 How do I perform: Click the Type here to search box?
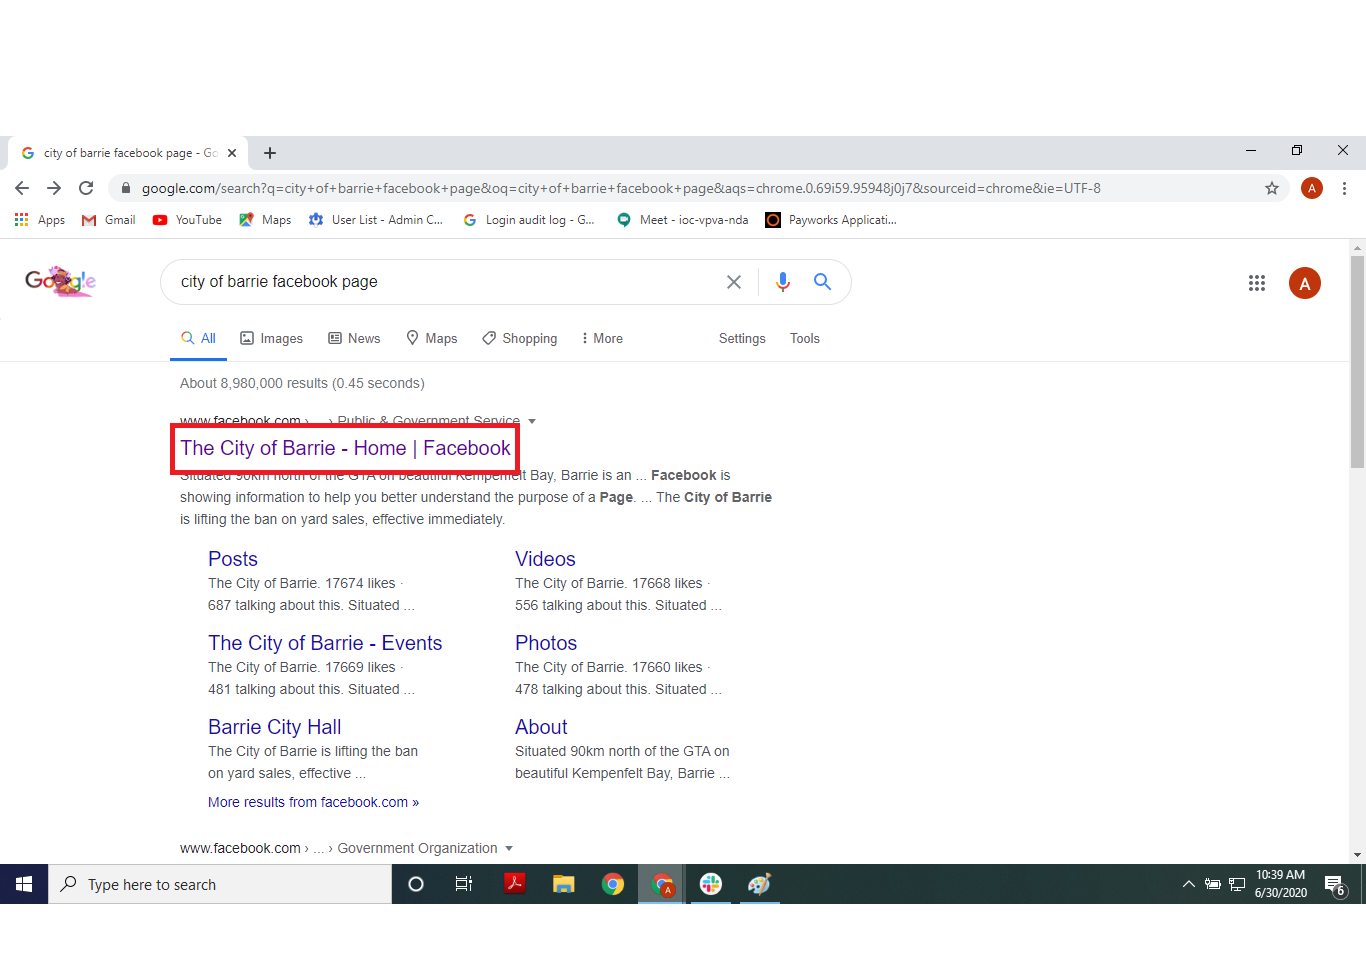(x=220, y=884)
